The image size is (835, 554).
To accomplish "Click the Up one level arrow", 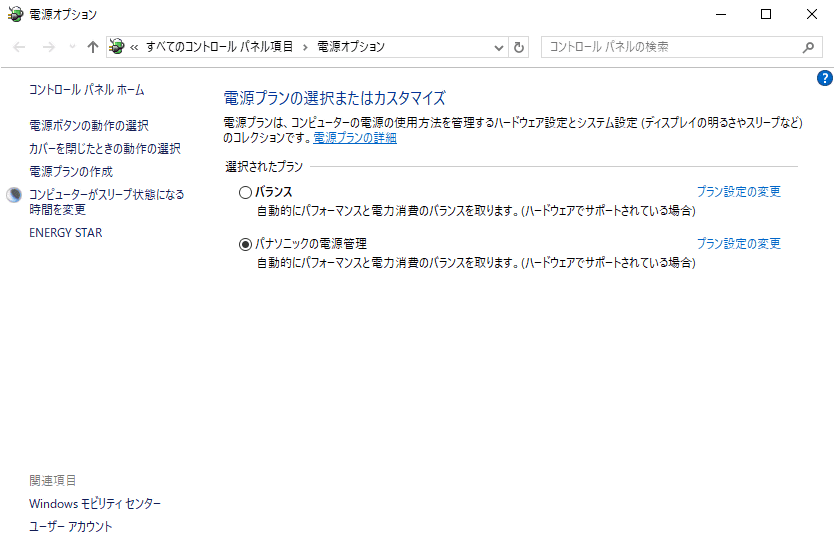I will click(x=93, y=47).
